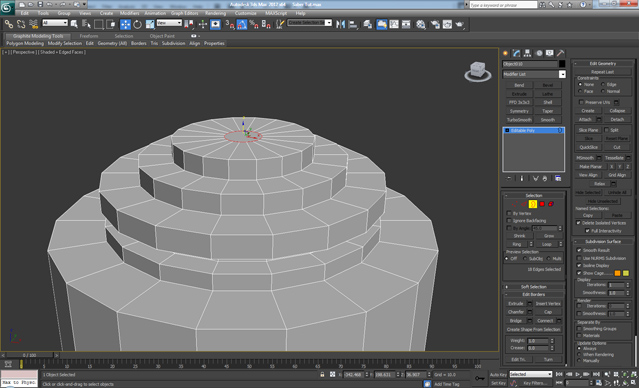Toggle the Angle Snap tool
The image size is (639, 388).
click(x=242, y=24)
